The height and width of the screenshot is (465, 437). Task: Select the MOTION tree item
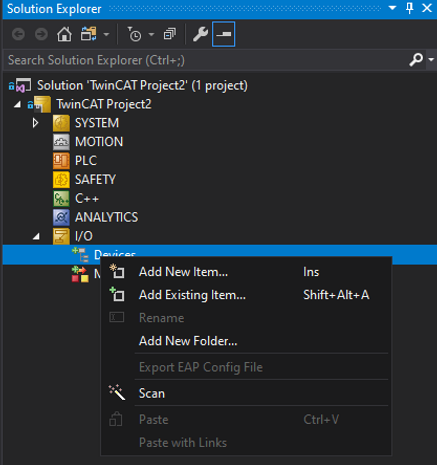pyautogui.click(x=99, y=142)
